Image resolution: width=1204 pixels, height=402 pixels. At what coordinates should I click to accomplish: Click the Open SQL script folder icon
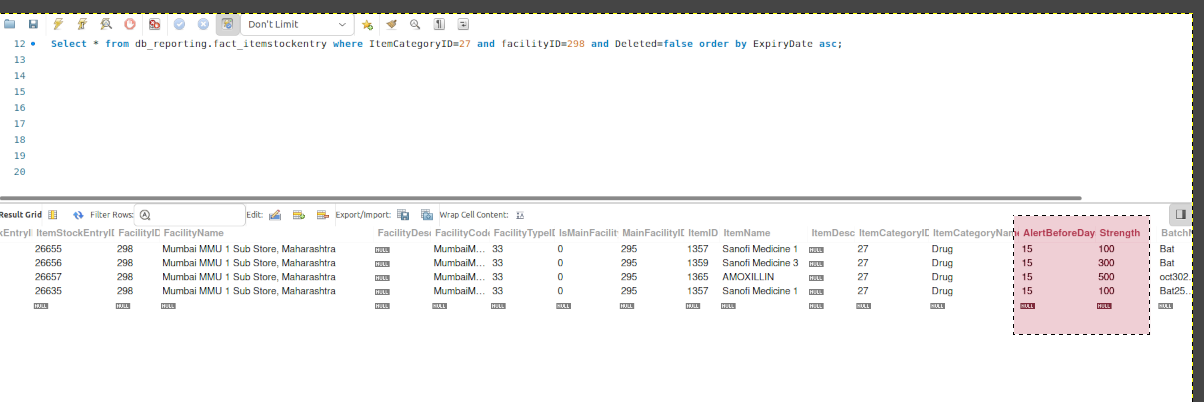click(10, 23)
